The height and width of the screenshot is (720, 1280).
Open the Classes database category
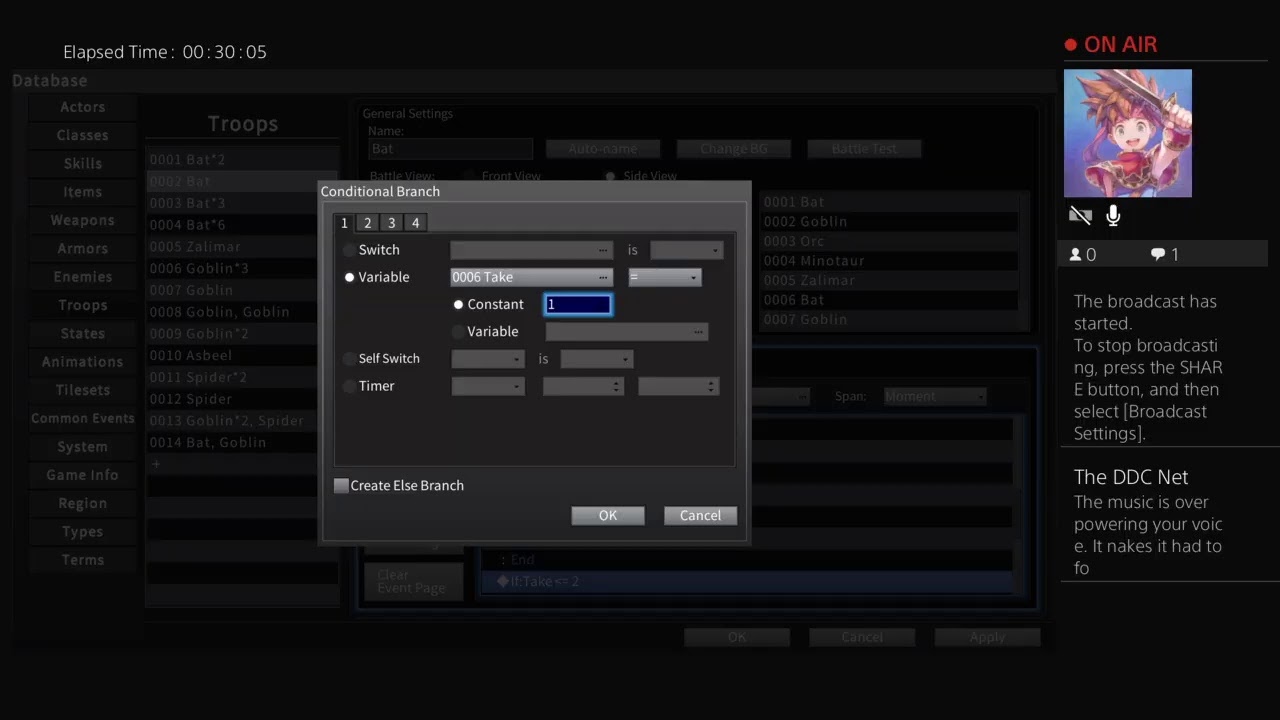(83, 135)
